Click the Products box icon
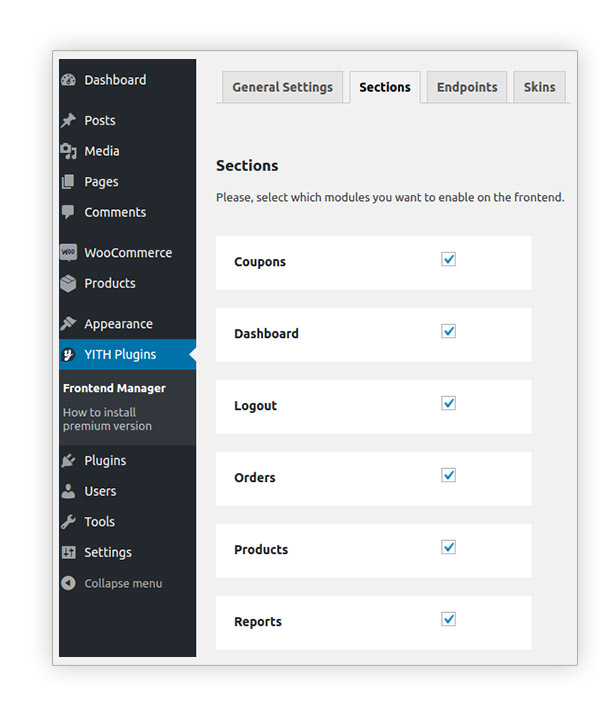This screenshot has height=715, width=600. [68, 283]
